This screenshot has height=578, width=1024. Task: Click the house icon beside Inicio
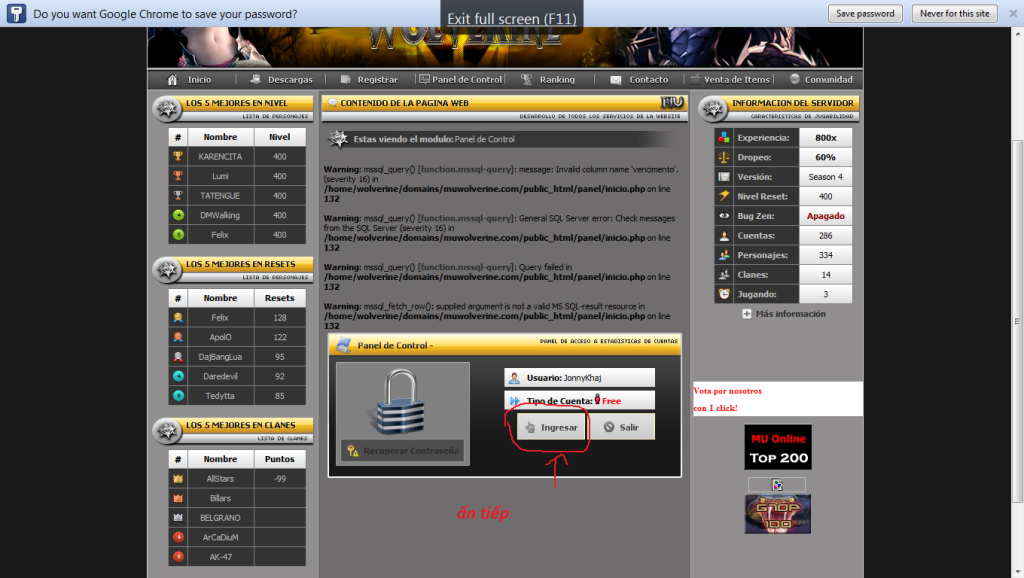click(172, 80)
